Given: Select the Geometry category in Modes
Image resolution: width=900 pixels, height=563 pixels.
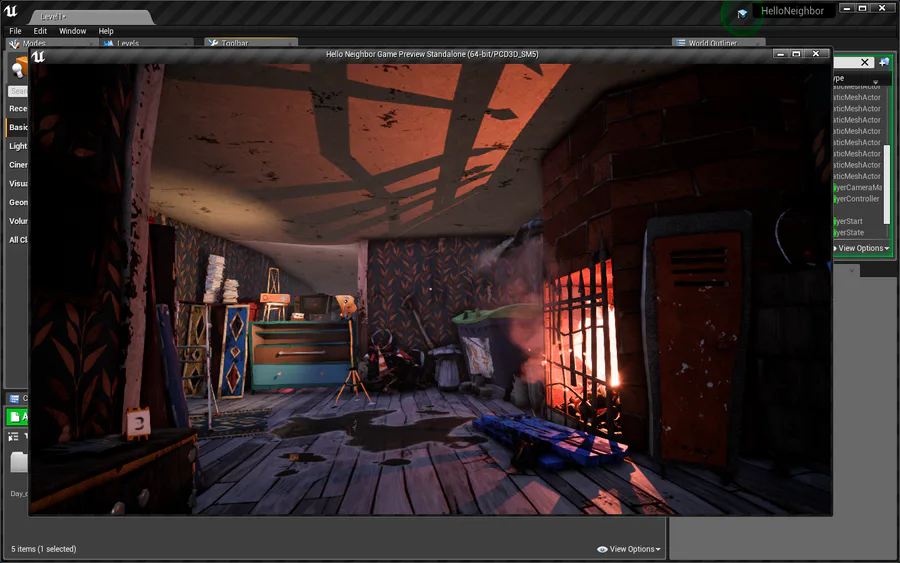Looking at the screenshot, I should point(17,202).
